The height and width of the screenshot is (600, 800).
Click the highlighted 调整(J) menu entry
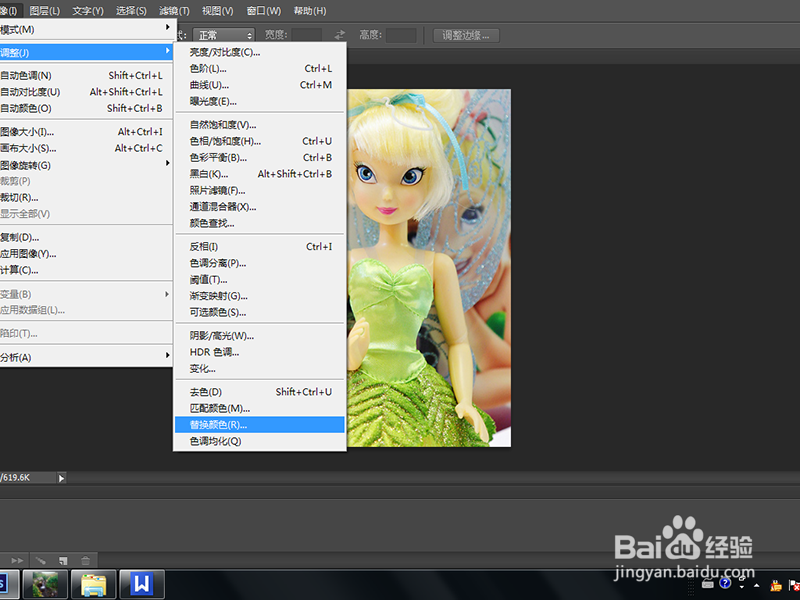point(86,52)
